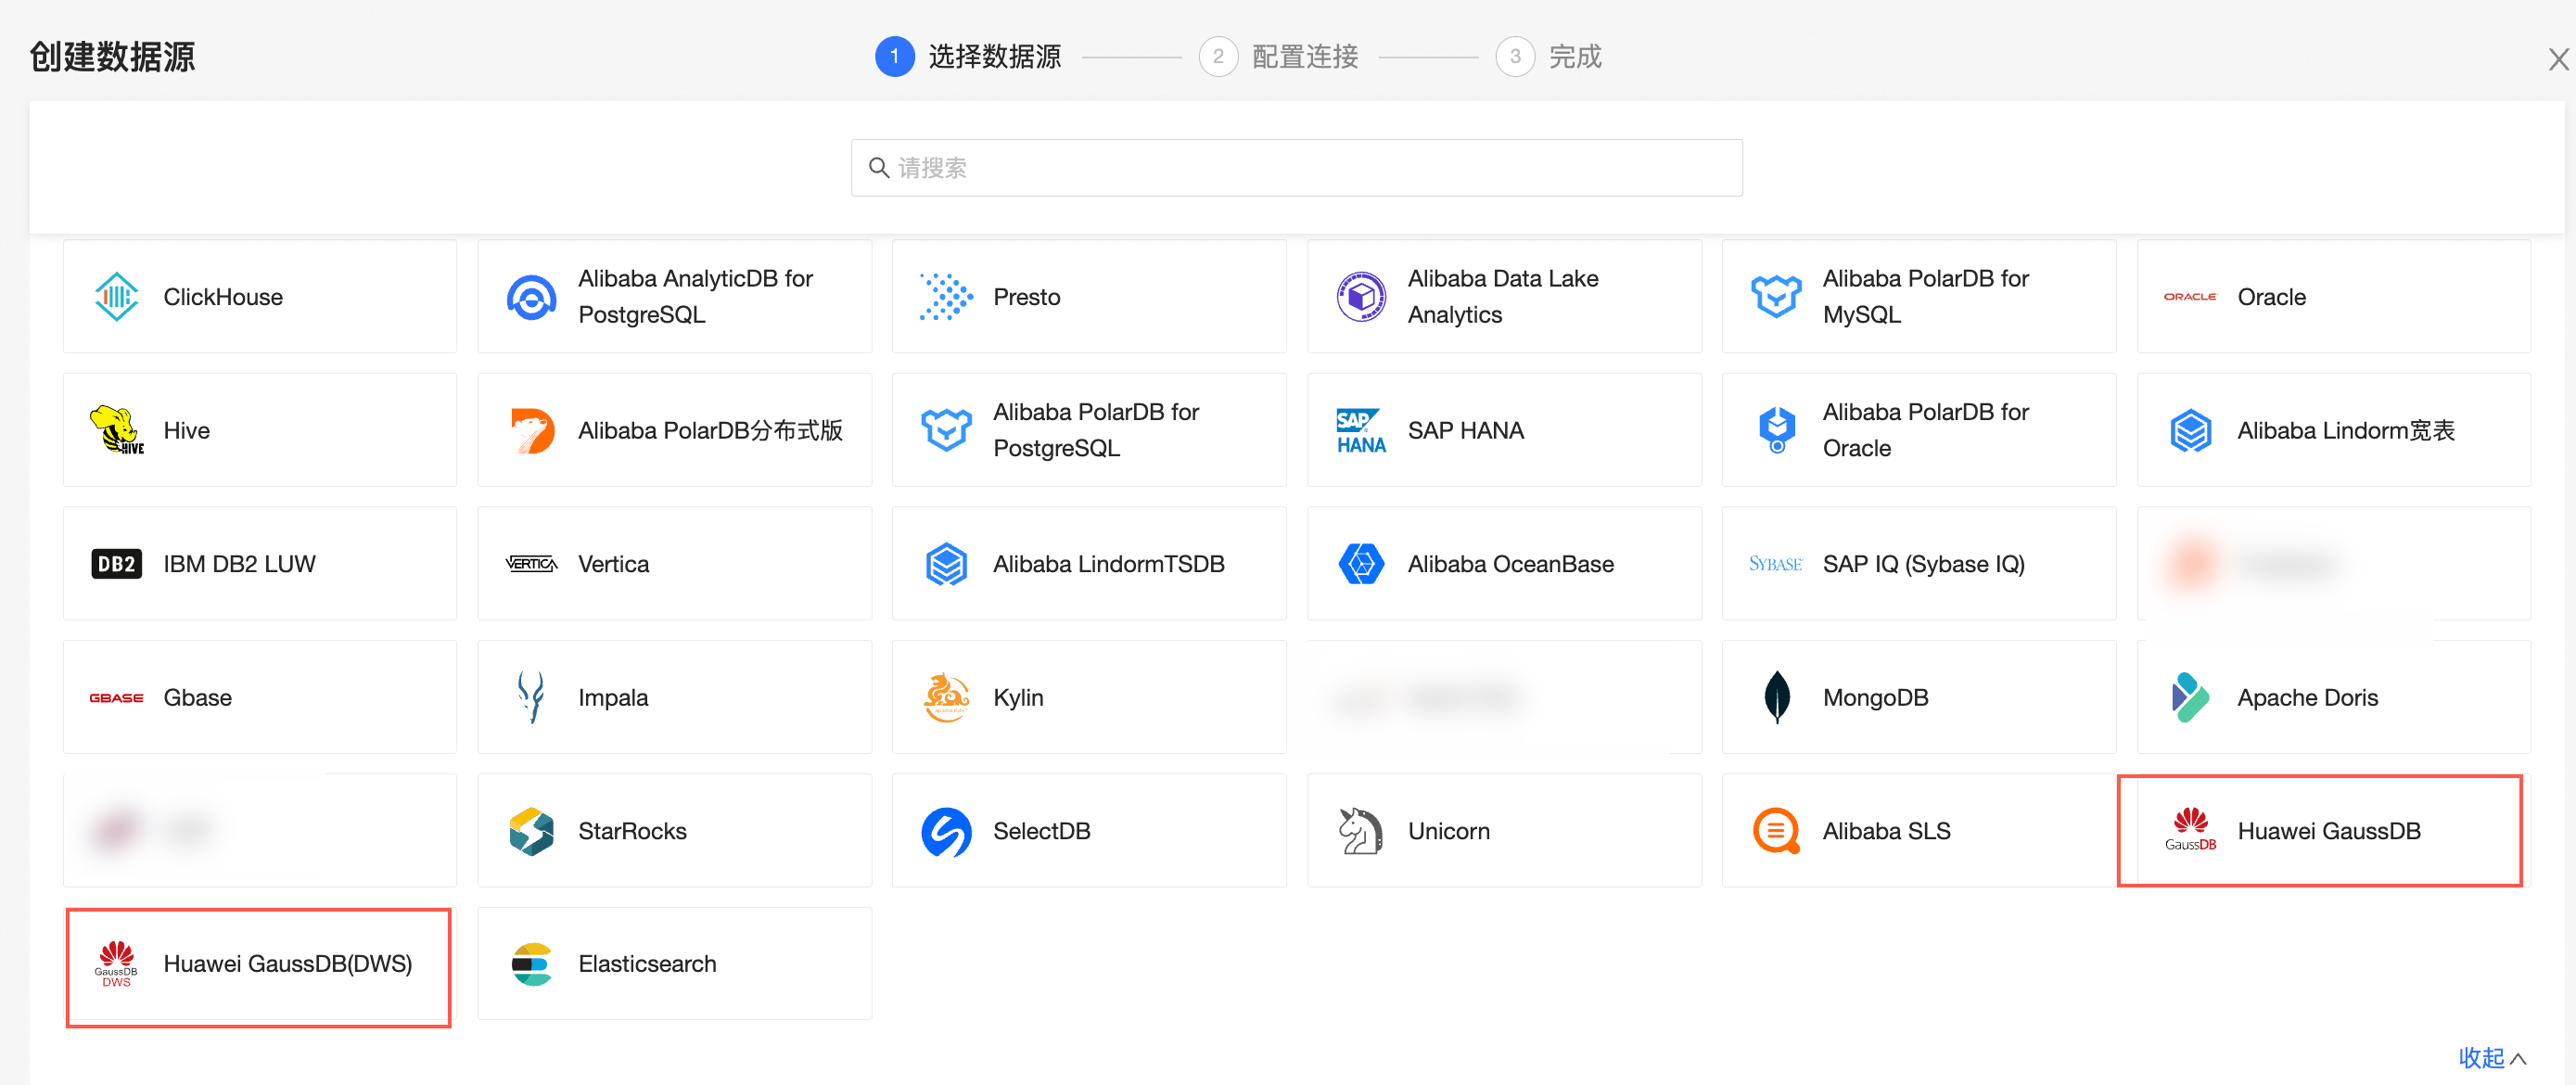Click the Hive bee icon
The width and height of the screenshot is (2576, 1085).
116,430
